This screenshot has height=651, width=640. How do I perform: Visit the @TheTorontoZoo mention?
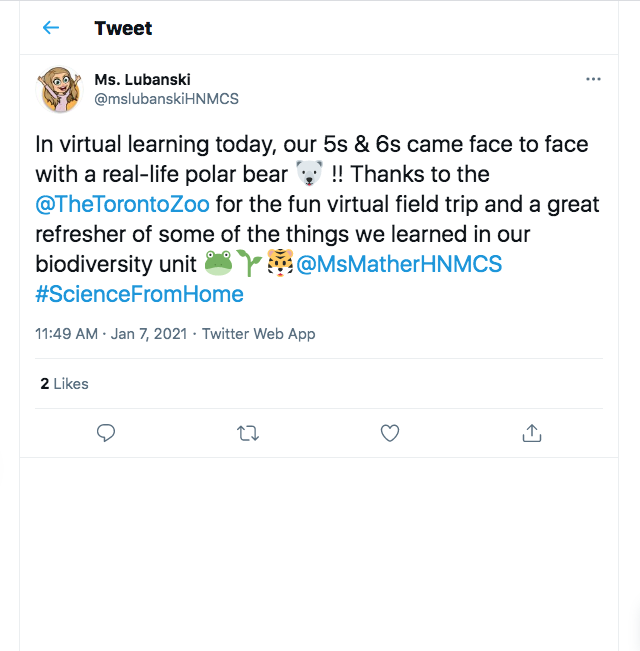122,204
